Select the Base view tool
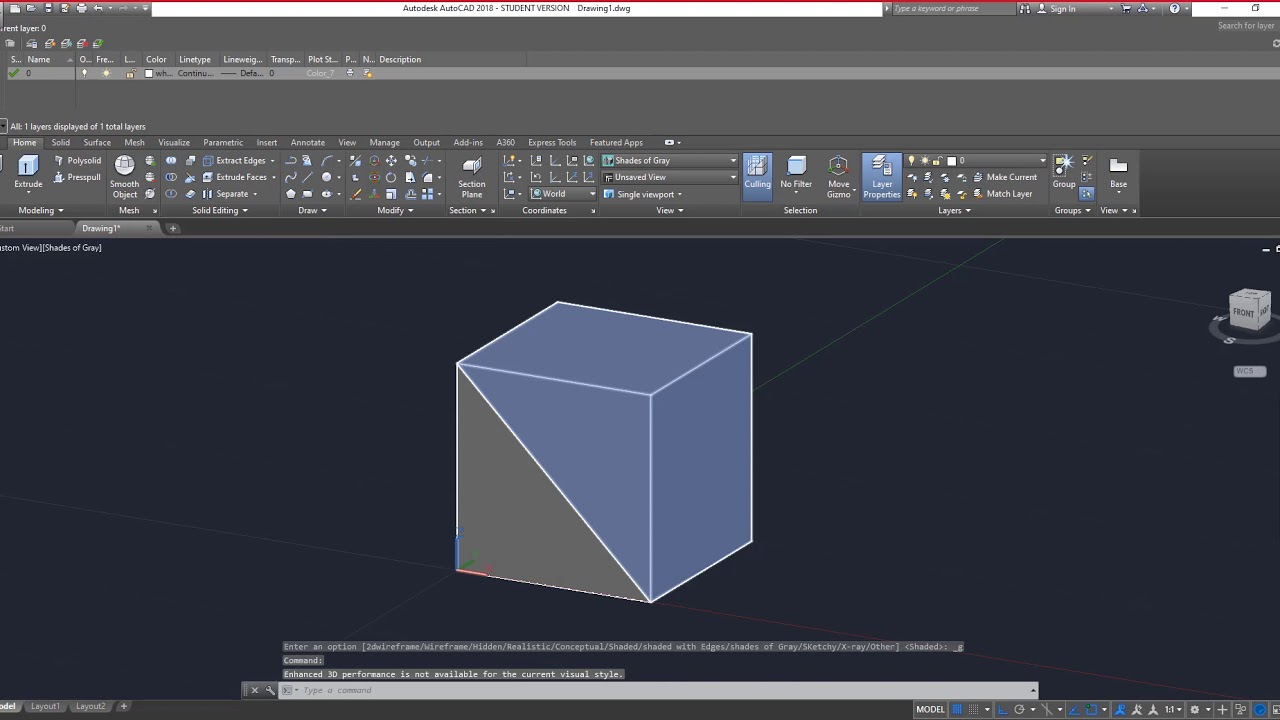The height and width of the screenshot is (720, 1280). [1118, 172]
